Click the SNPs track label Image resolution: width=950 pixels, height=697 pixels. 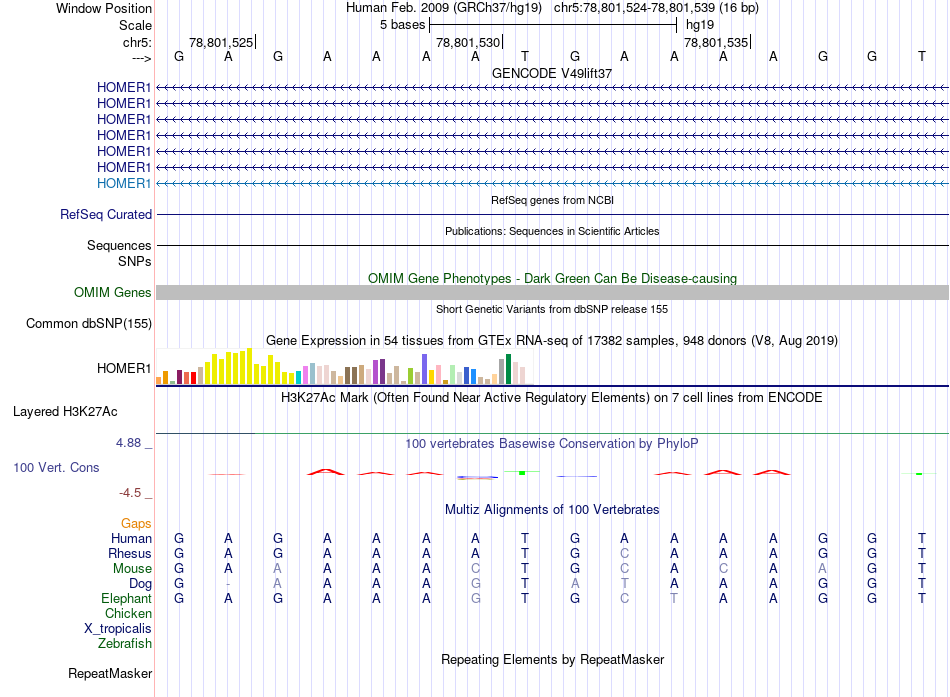pos(135,261)
